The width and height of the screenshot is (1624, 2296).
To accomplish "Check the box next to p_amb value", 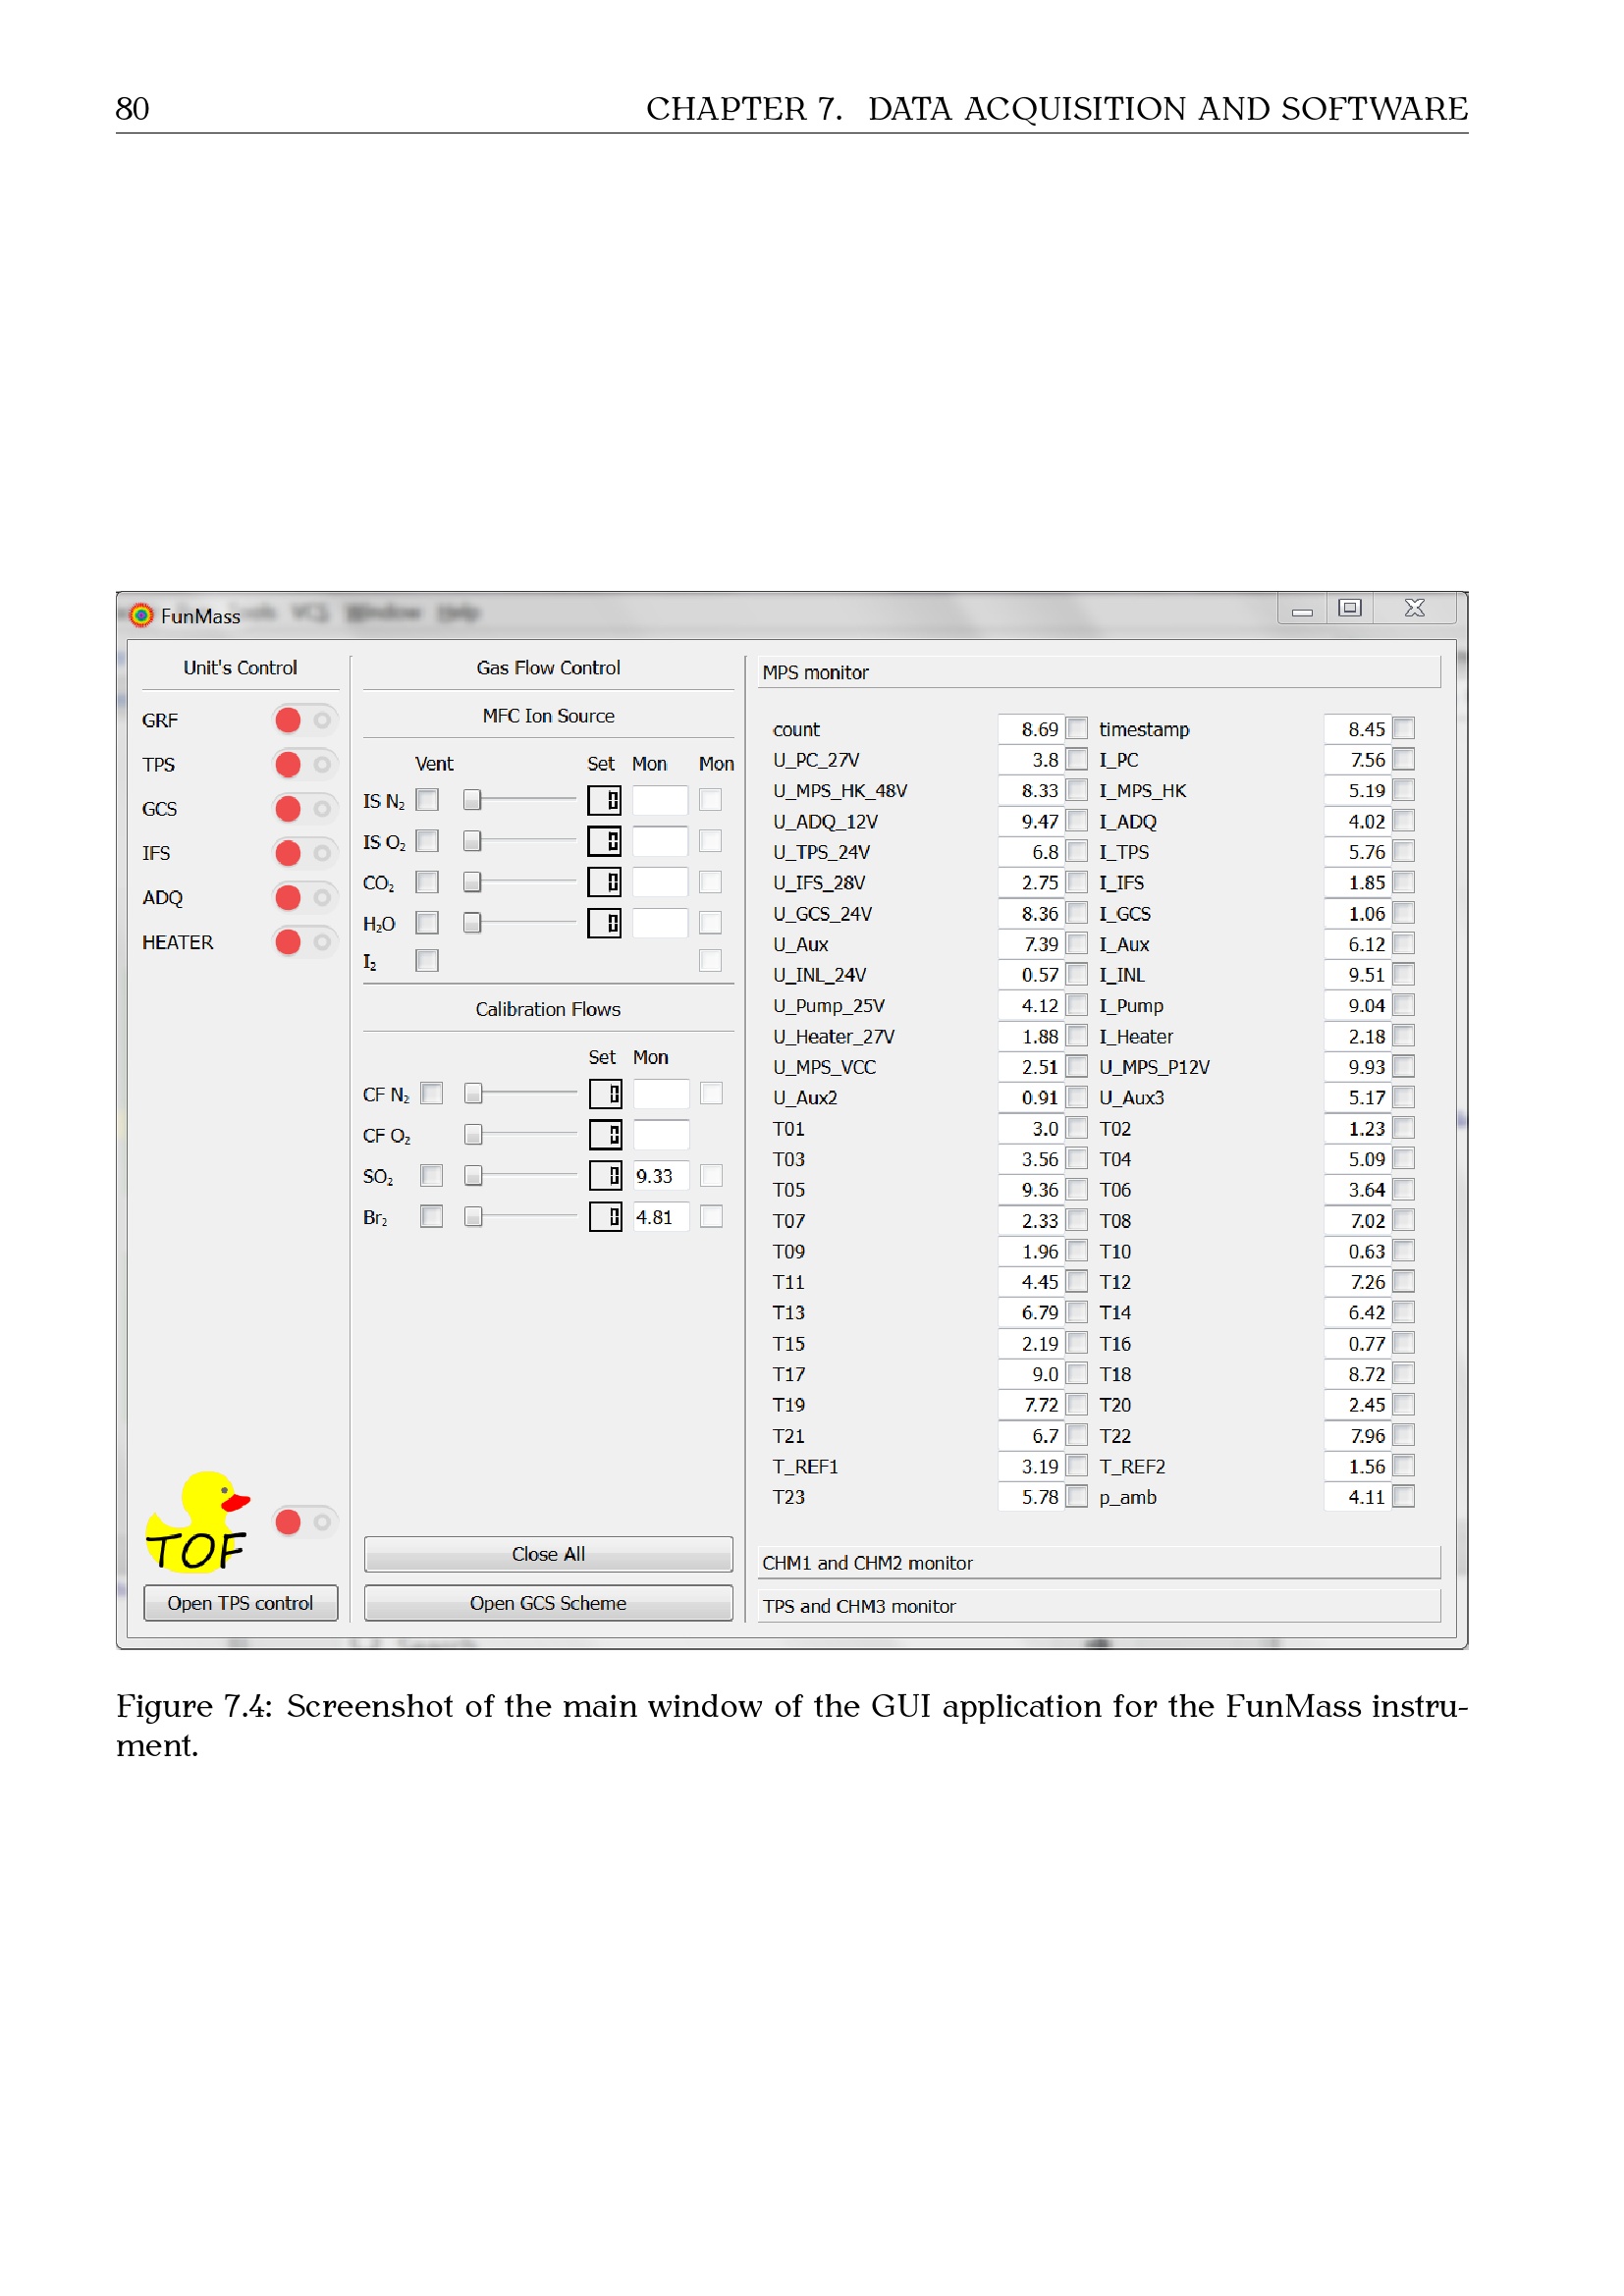I will coord(1404,1497).
